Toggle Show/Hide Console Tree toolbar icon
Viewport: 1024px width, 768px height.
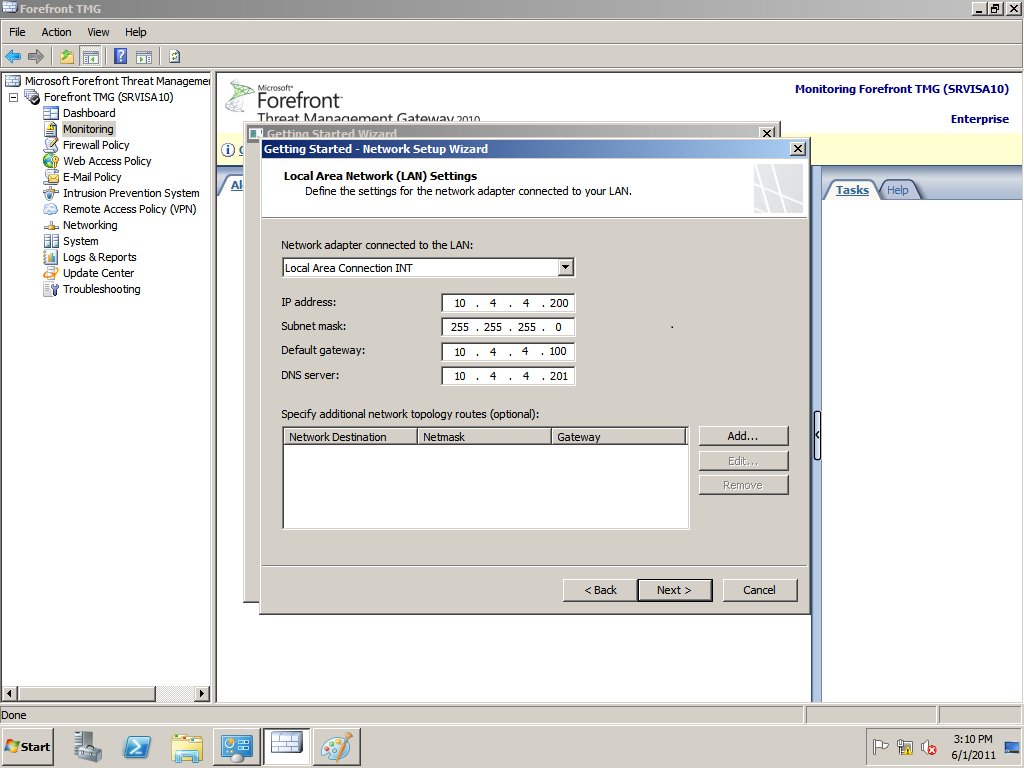click(x=91, y=56)
